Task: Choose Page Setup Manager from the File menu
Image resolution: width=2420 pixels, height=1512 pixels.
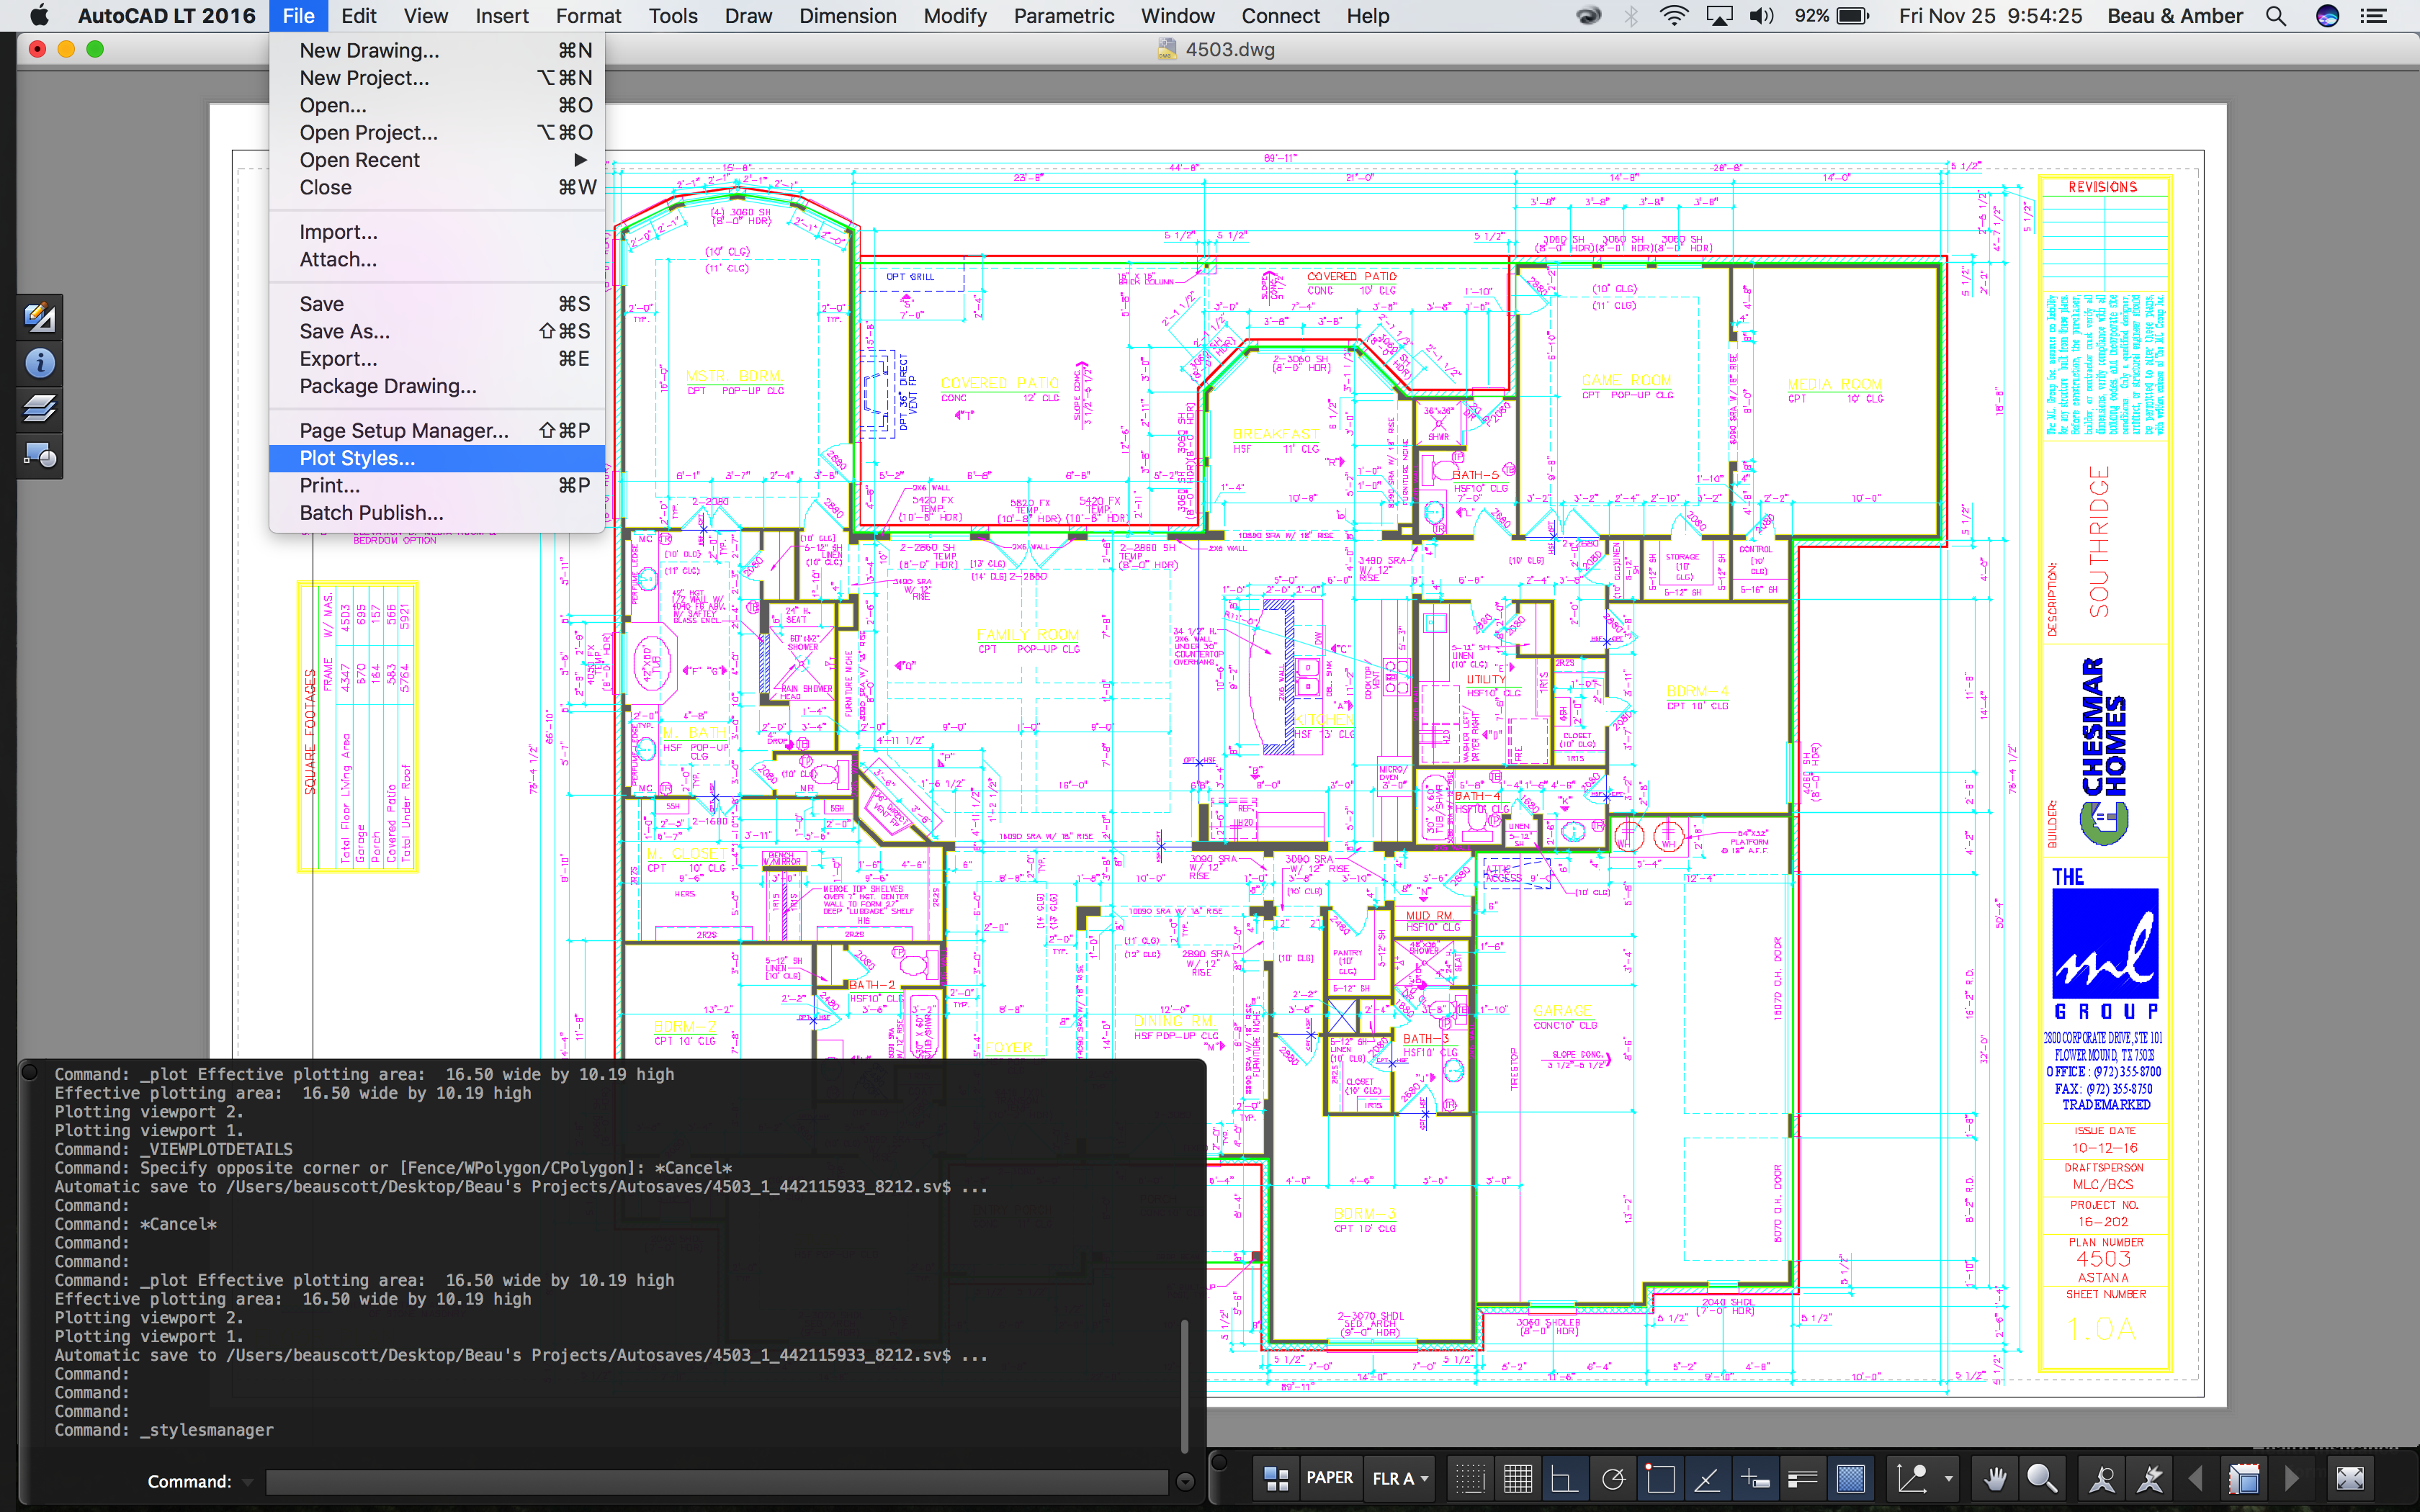Action: (x=402, y=430)
